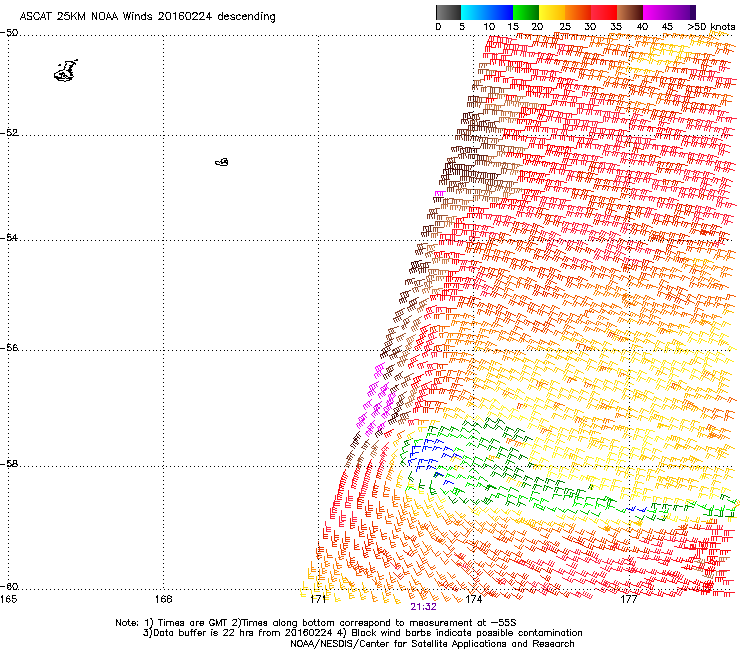Click the 171 longitude axis label
The image size is (740, 650).
tap(319, 599)
